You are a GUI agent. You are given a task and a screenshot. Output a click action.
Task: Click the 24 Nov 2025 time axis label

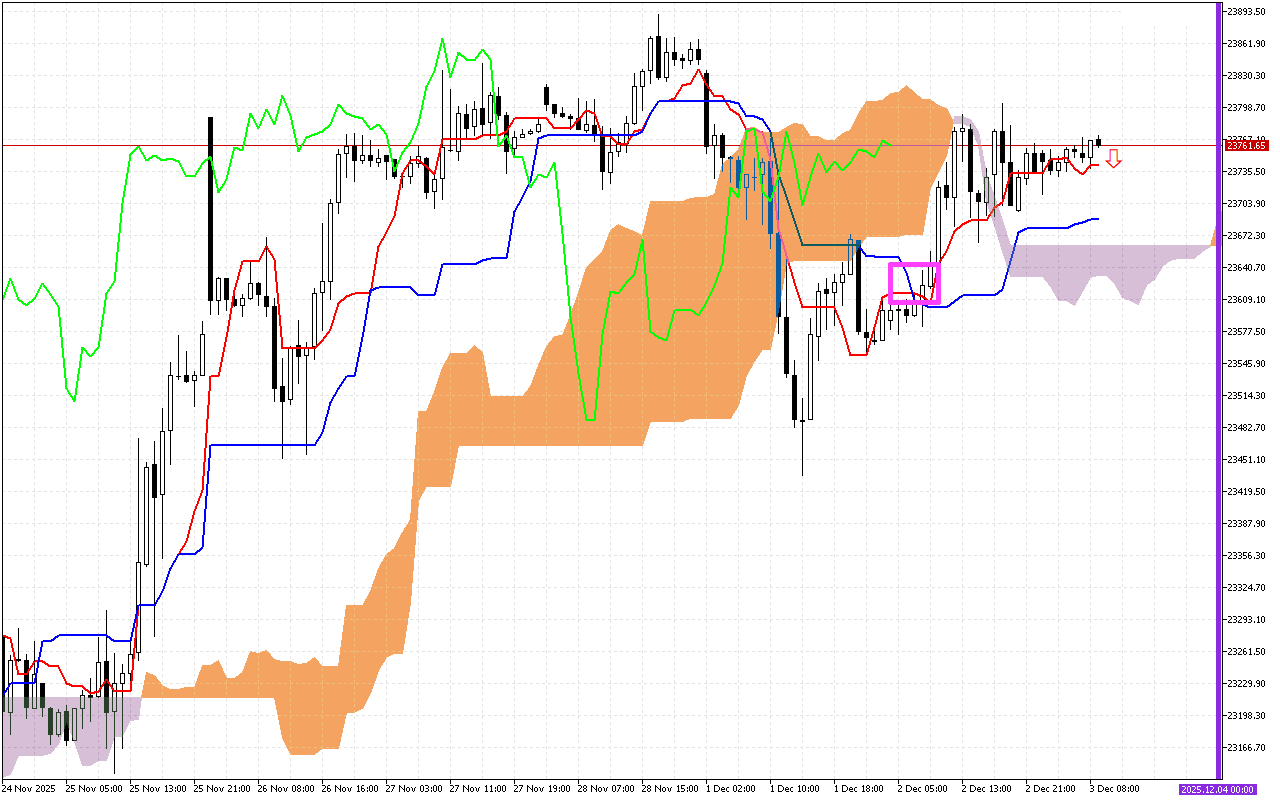point(31,789)
